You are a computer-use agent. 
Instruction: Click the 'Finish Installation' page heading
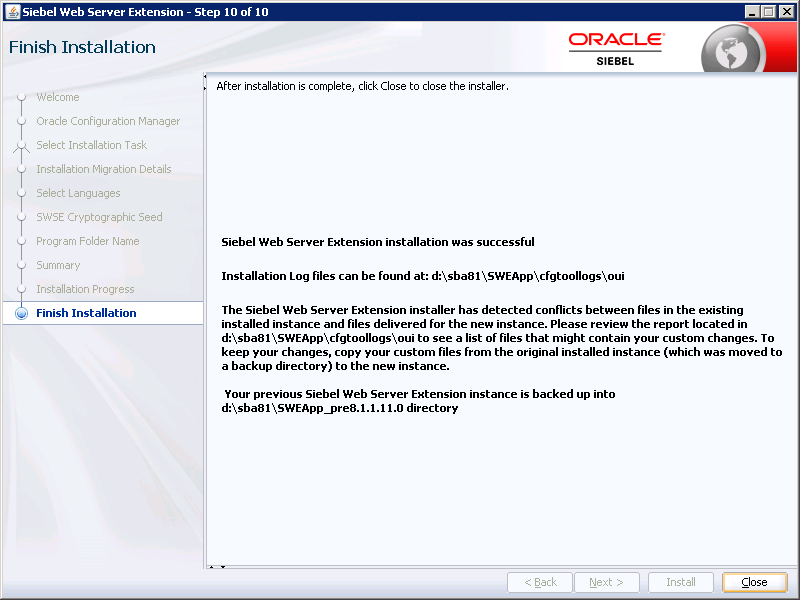pyautogui.click(x=82, y=47)
